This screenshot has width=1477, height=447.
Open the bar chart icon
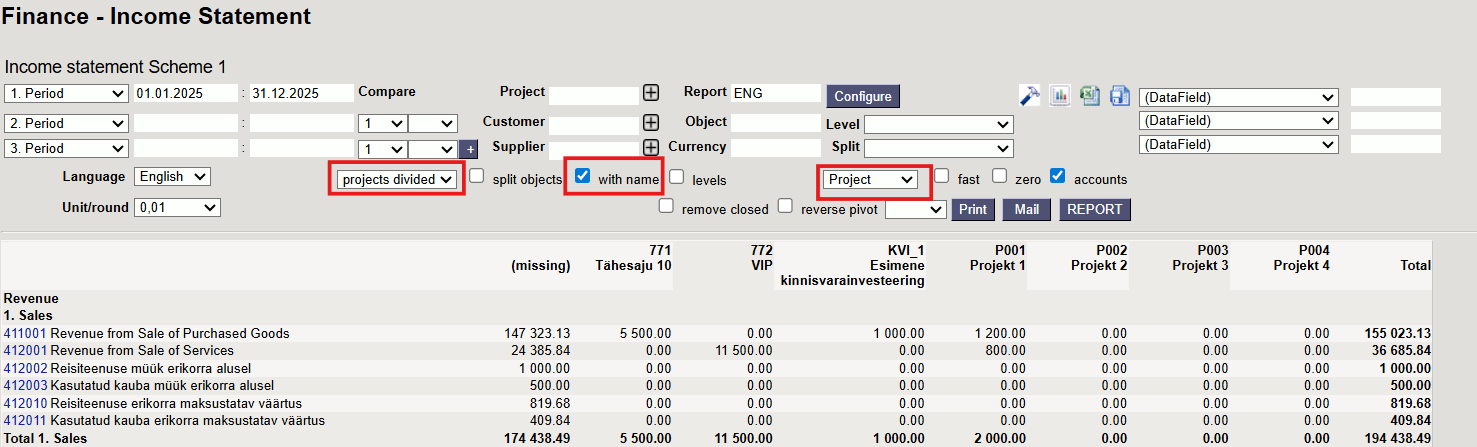click(1060, 95)
